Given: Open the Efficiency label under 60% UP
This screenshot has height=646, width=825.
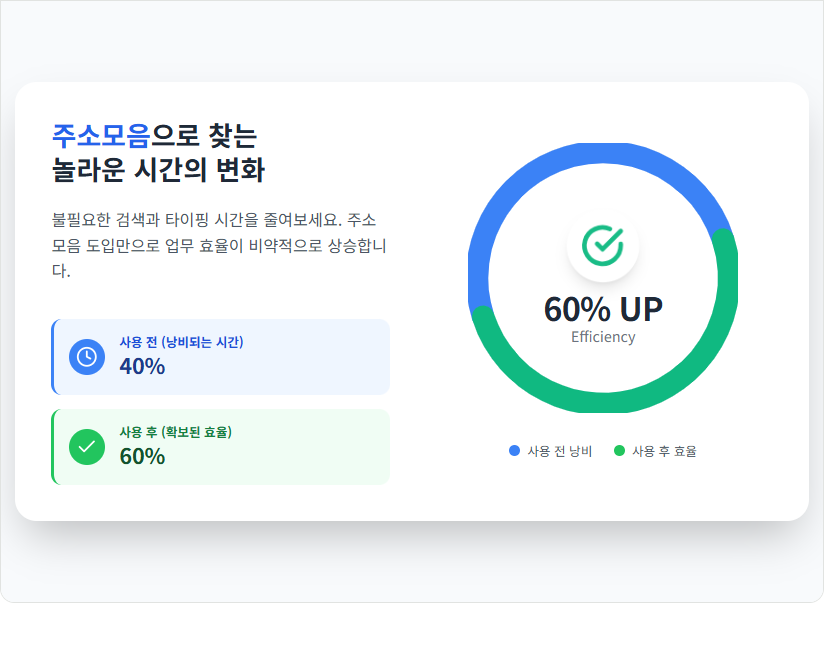Looking at the screenshot, I should [602, 337].
